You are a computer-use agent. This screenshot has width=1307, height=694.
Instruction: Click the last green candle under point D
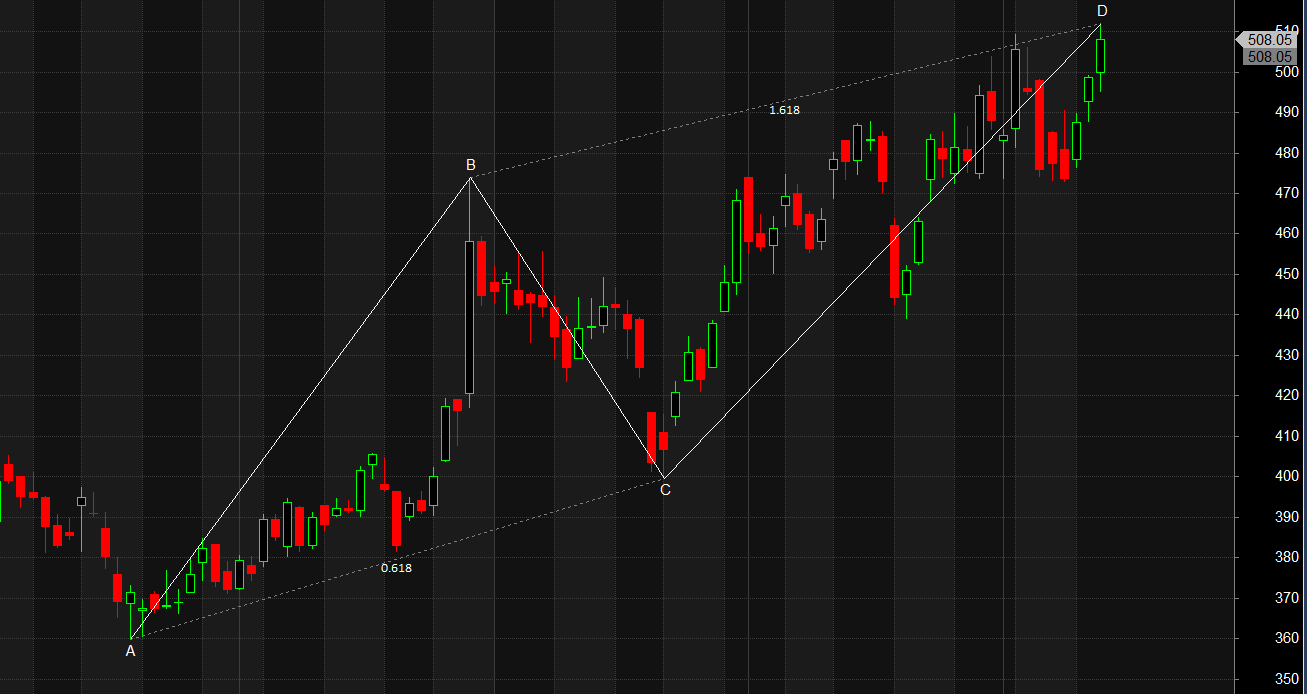1101,55
